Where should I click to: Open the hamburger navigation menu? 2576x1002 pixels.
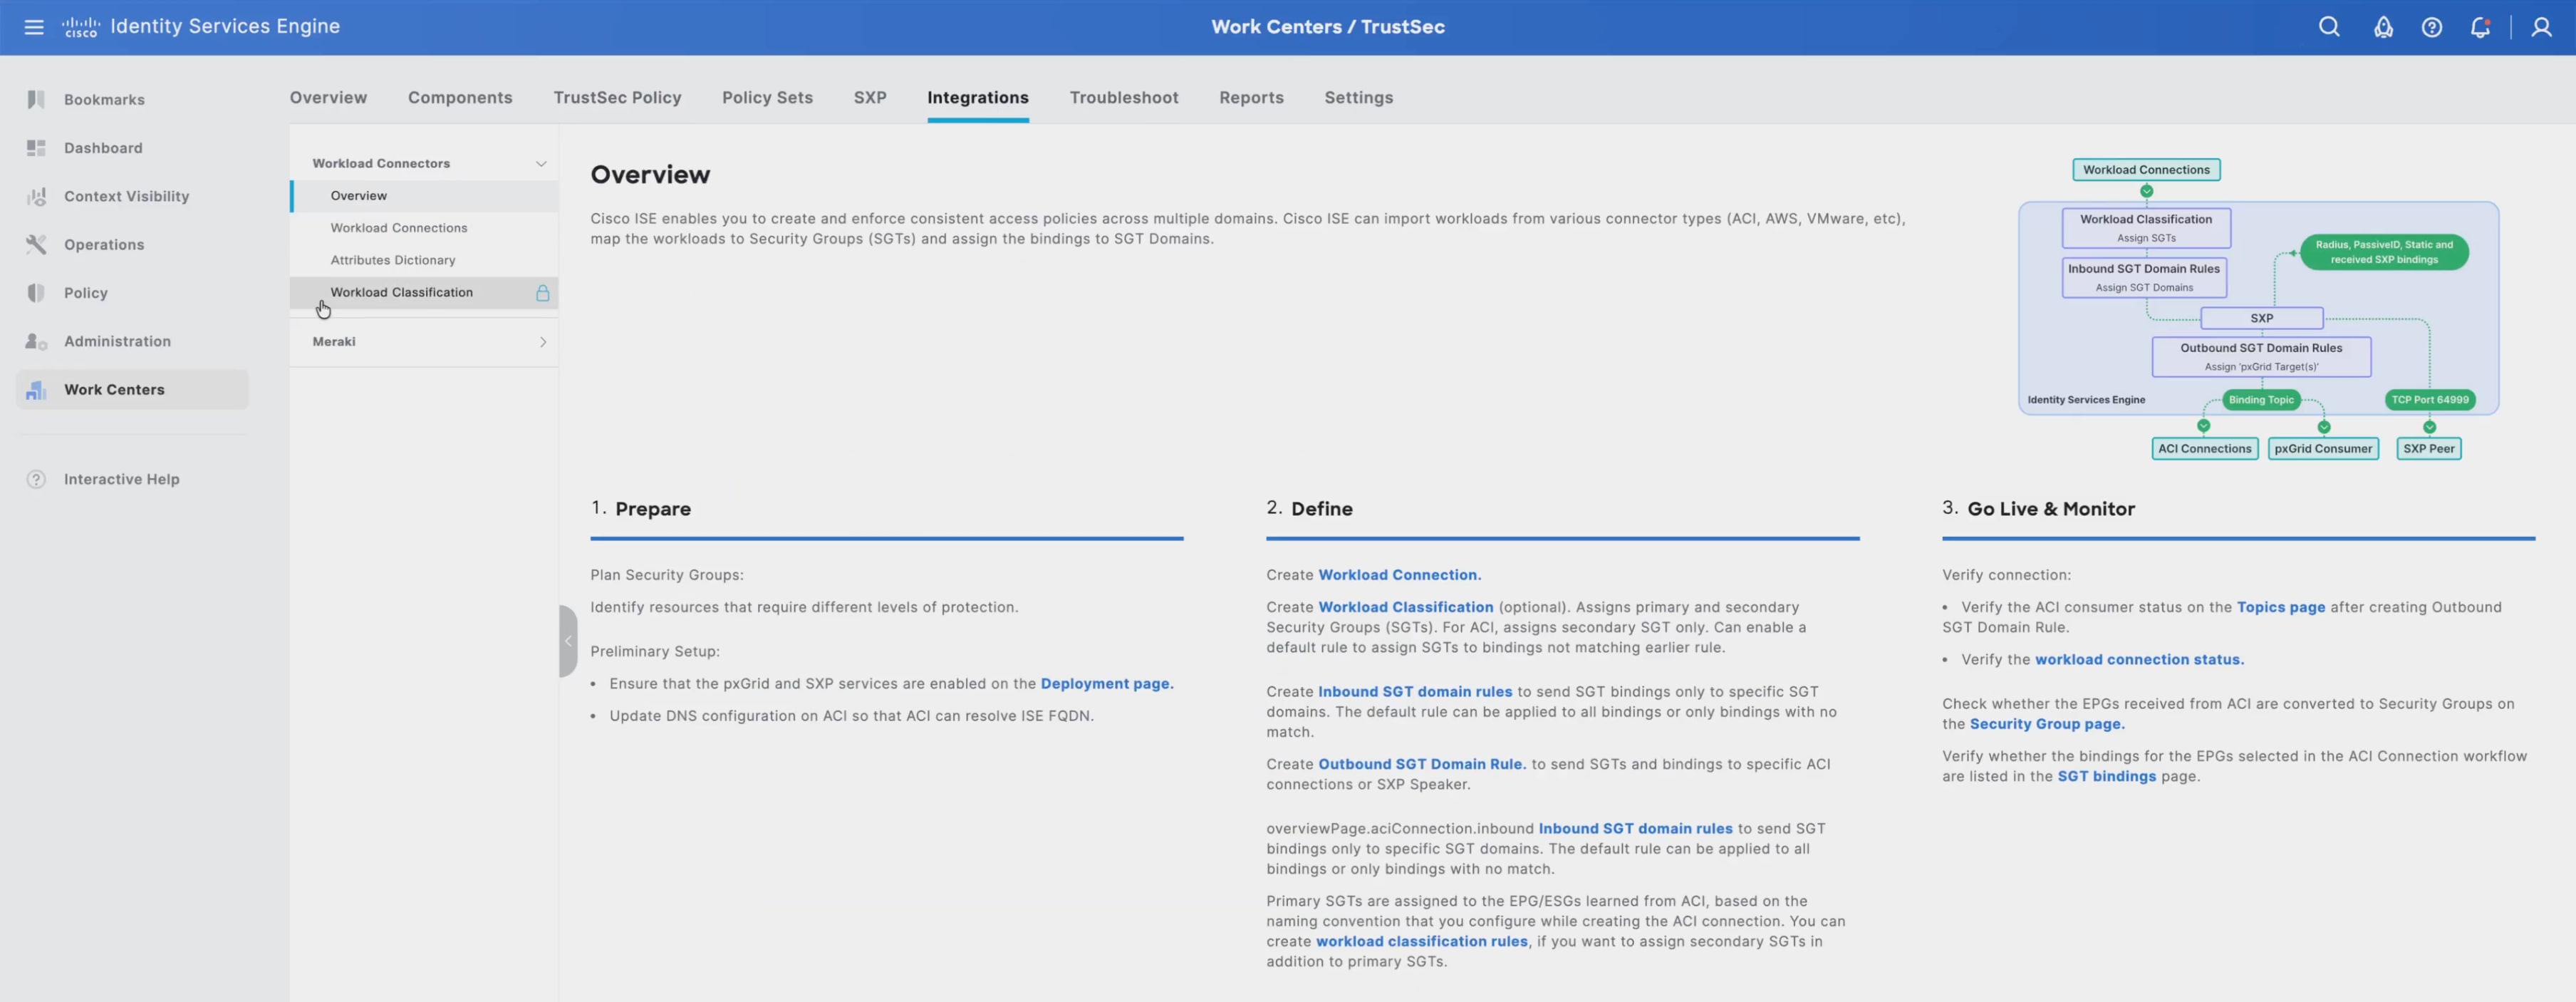coord(34,27)
